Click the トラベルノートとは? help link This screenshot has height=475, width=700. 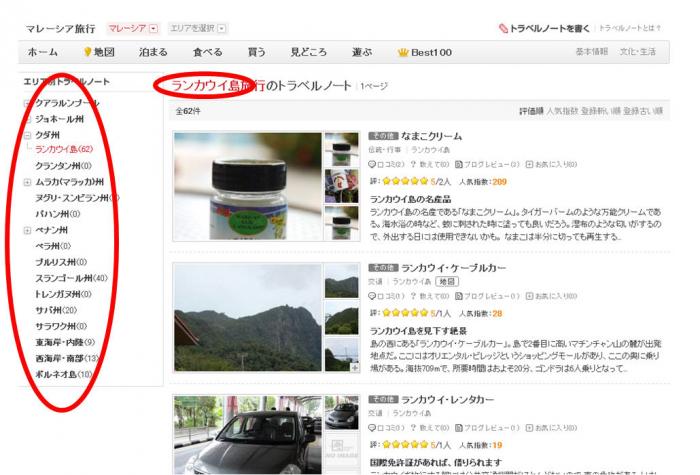630,28
